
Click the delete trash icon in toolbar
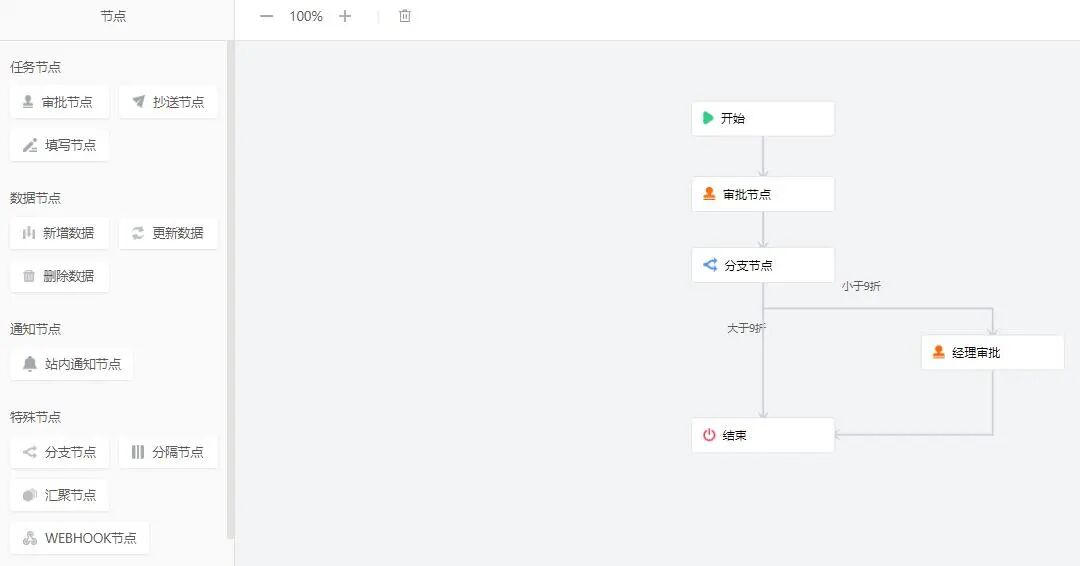click(x=405, y=16)
